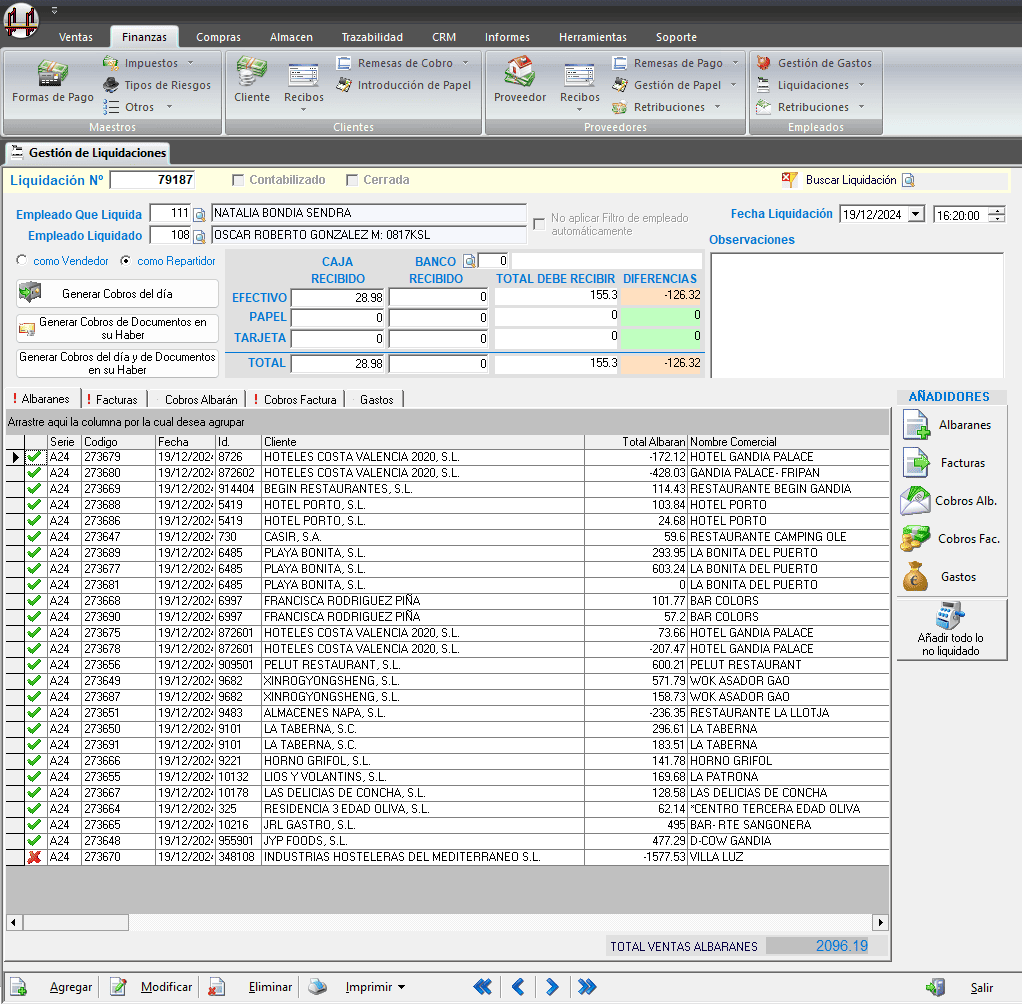Image resolution: width=1022 pixels, height=1005 pixels.
Task: Open Gestión de Gastos
Action: coord(814,63)
